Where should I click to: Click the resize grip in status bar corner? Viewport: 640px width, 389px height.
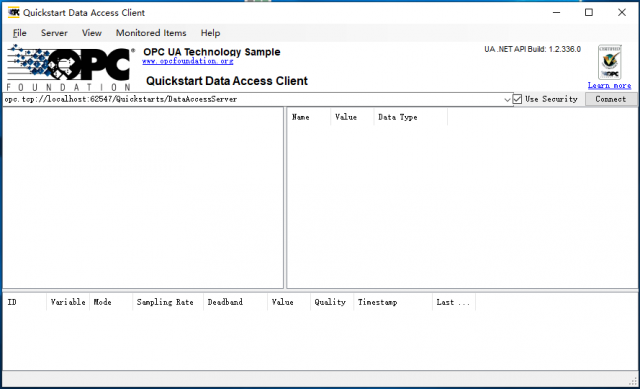coord(633,382)
